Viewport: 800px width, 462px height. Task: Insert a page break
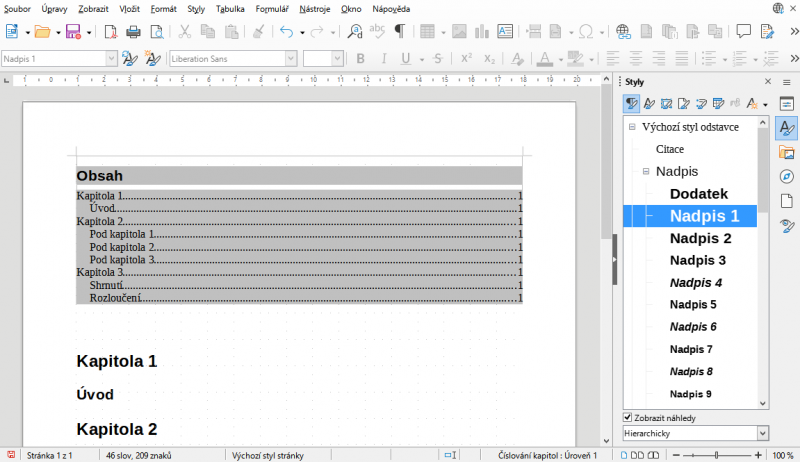[533, 32]
